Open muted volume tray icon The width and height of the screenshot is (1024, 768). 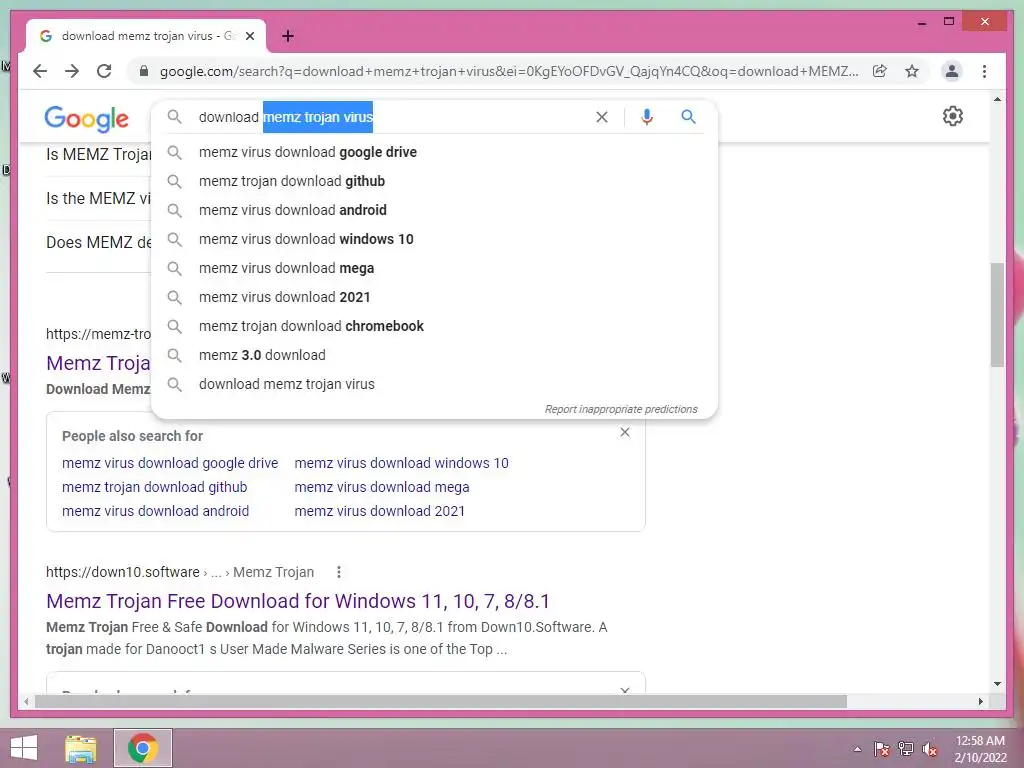930,749
